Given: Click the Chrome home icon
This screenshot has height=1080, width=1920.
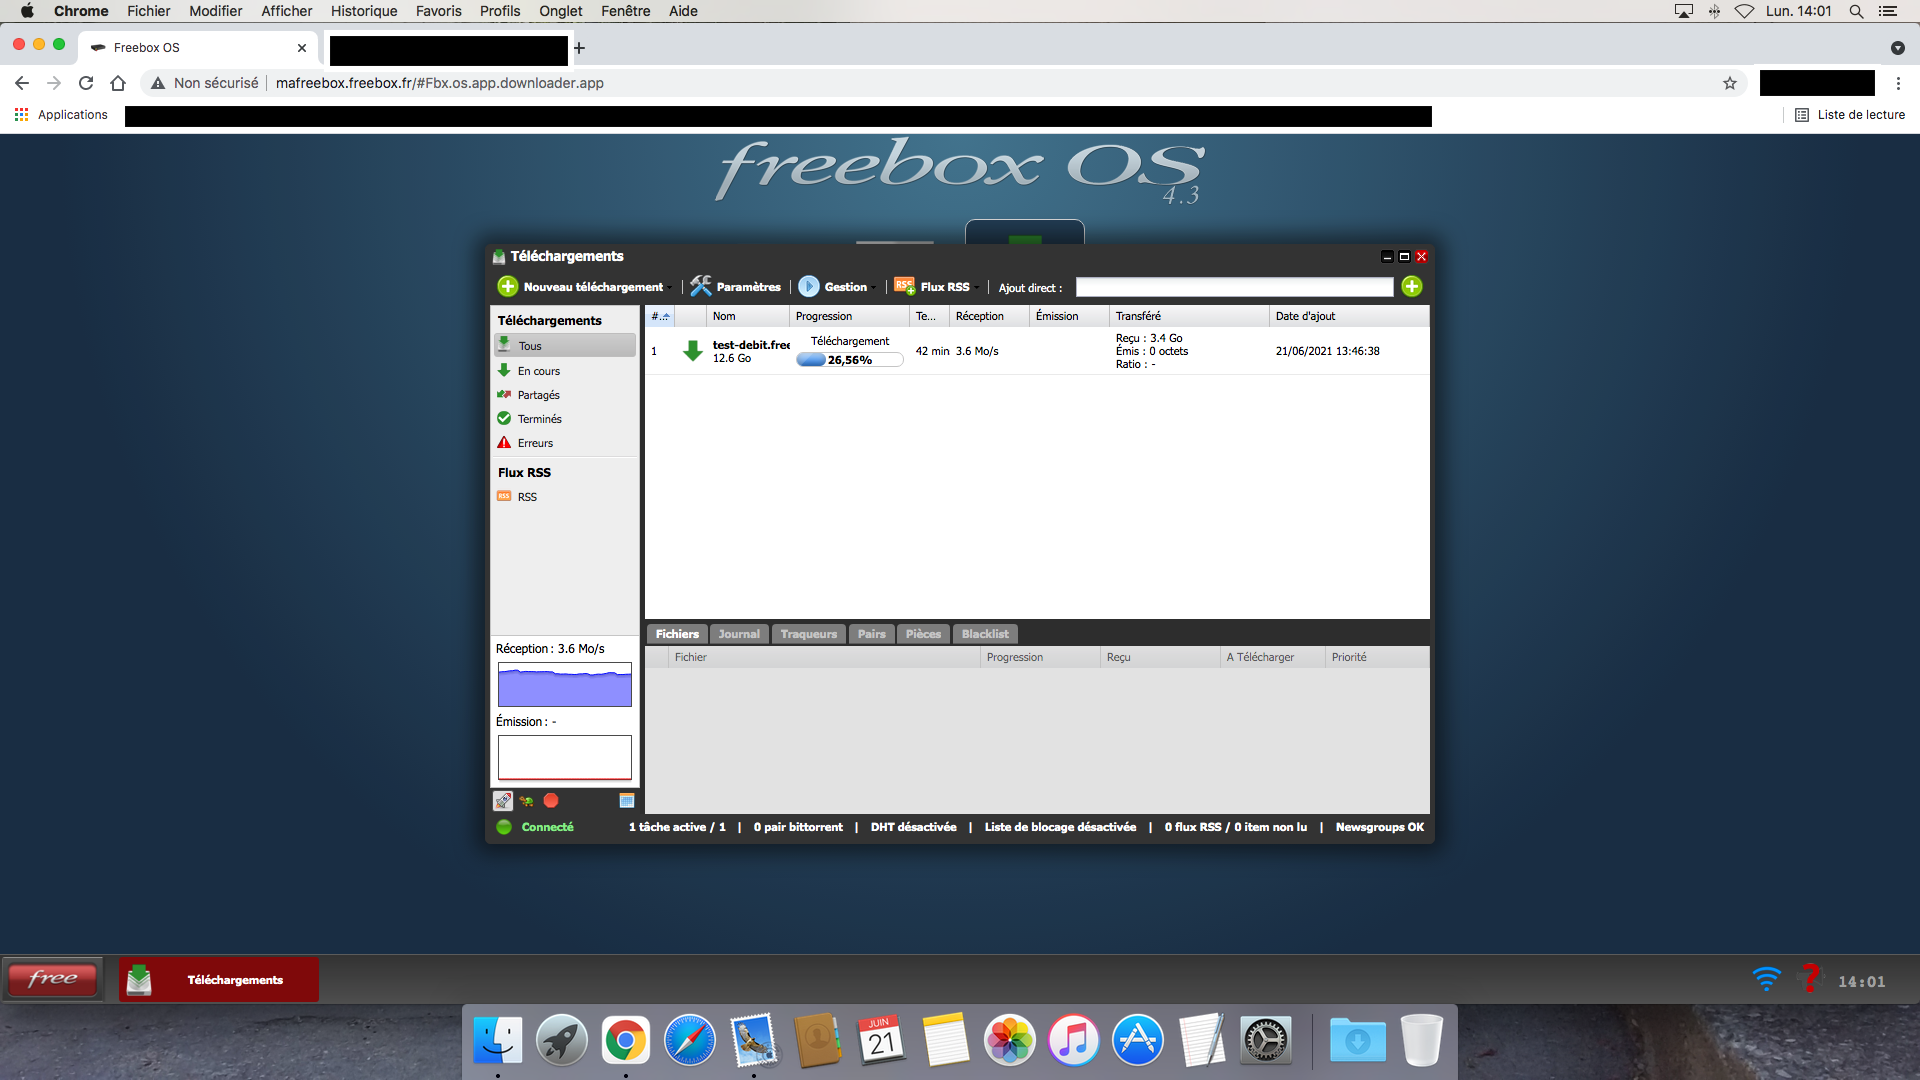Looking at the screenshot, I should tap(118, 83).
